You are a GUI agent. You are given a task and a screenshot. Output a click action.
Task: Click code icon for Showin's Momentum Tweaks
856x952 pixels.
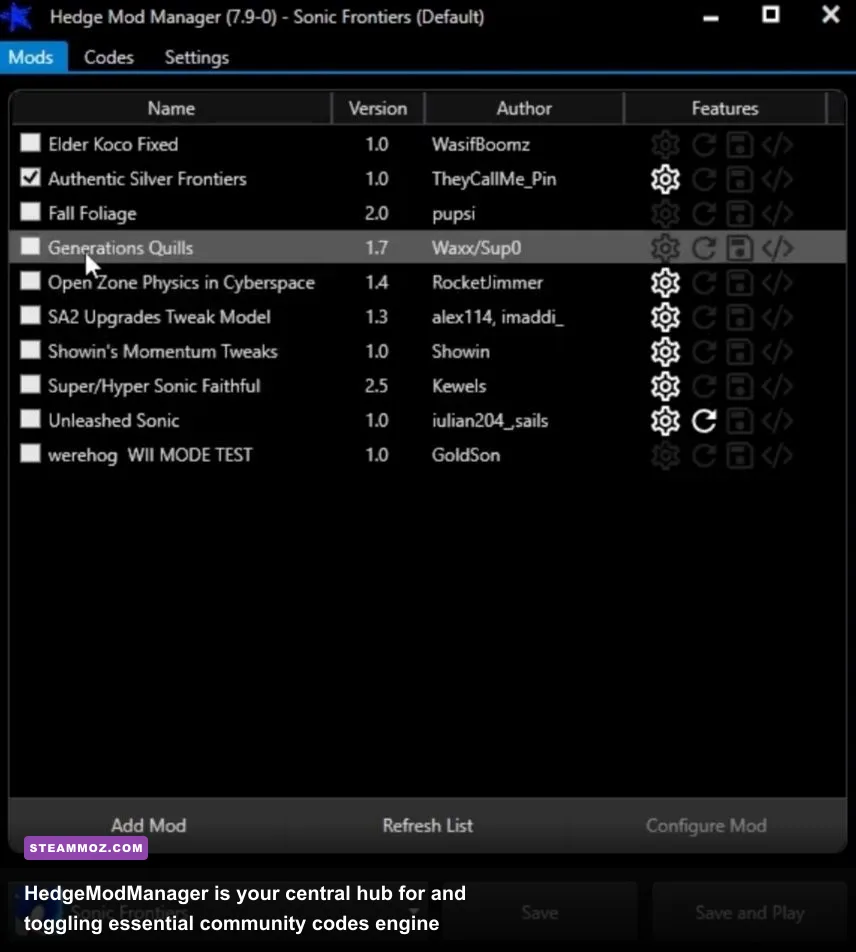[778, 352]
